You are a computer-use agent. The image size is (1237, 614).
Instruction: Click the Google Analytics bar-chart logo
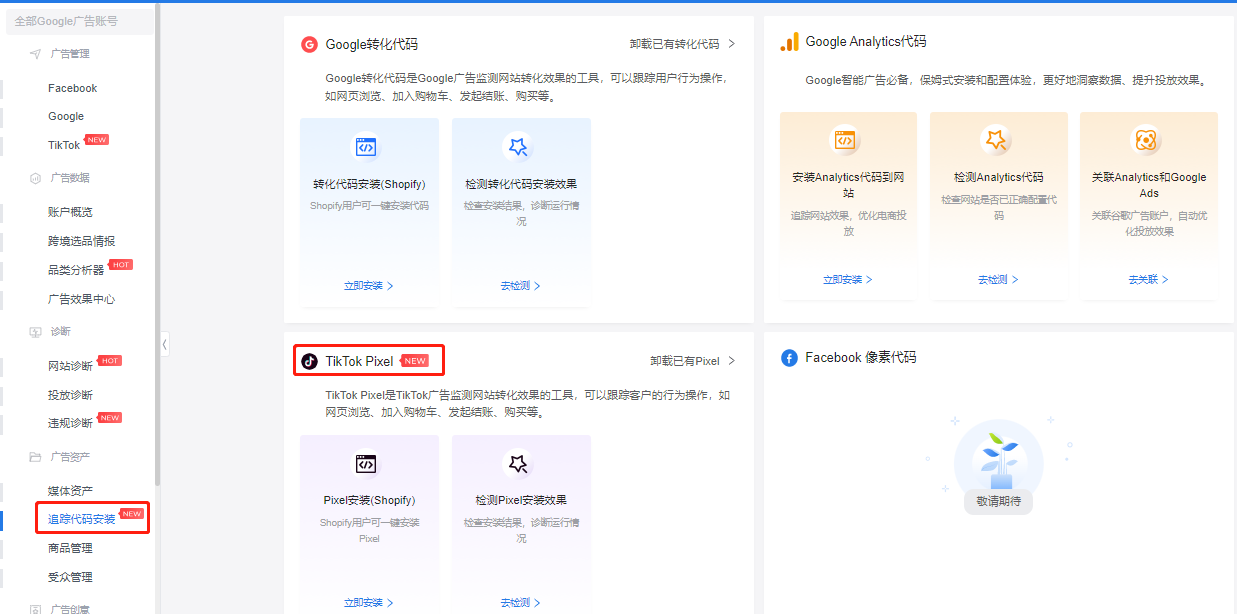pos(789,42)
